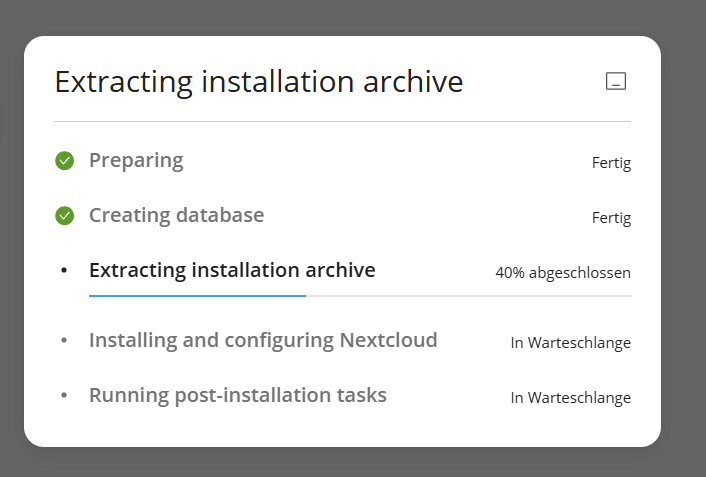Click the Fertig status for Creating database
Image resolution: width=706 pixels, height=477 pixels.
(x=611, y=217)
